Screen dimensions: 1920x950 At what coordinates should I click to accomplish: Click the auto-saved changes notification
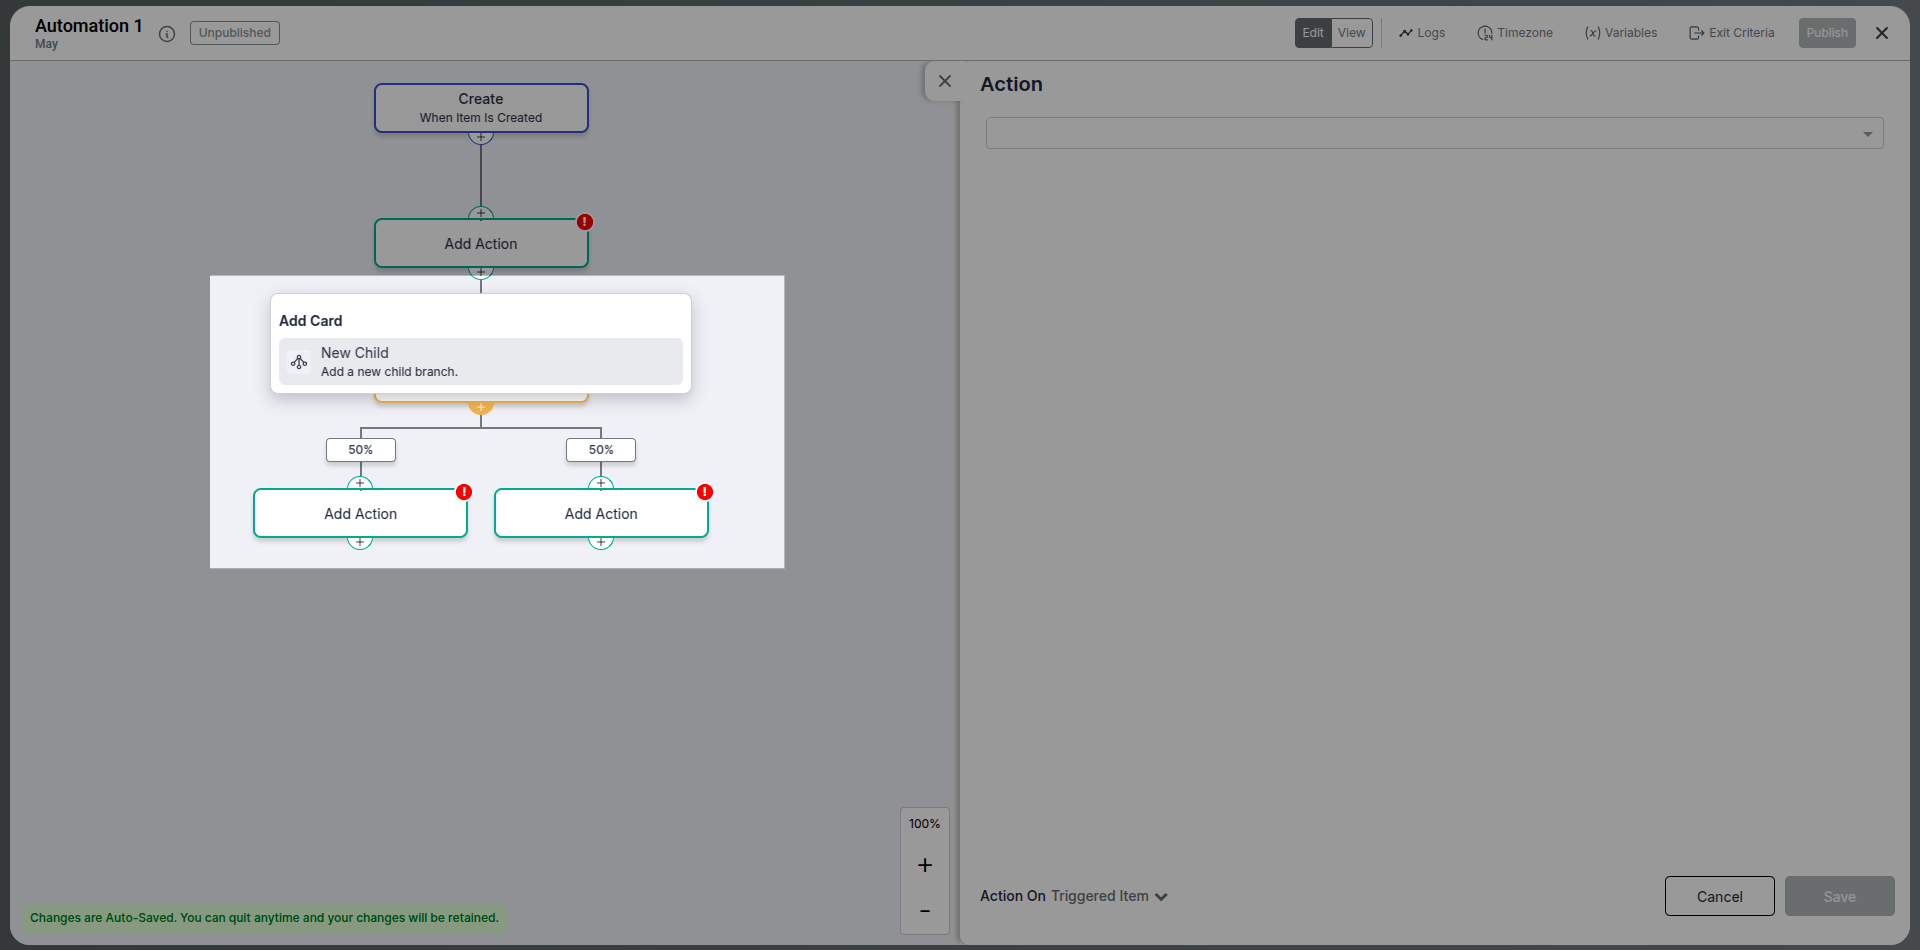[x=264, y=918]
